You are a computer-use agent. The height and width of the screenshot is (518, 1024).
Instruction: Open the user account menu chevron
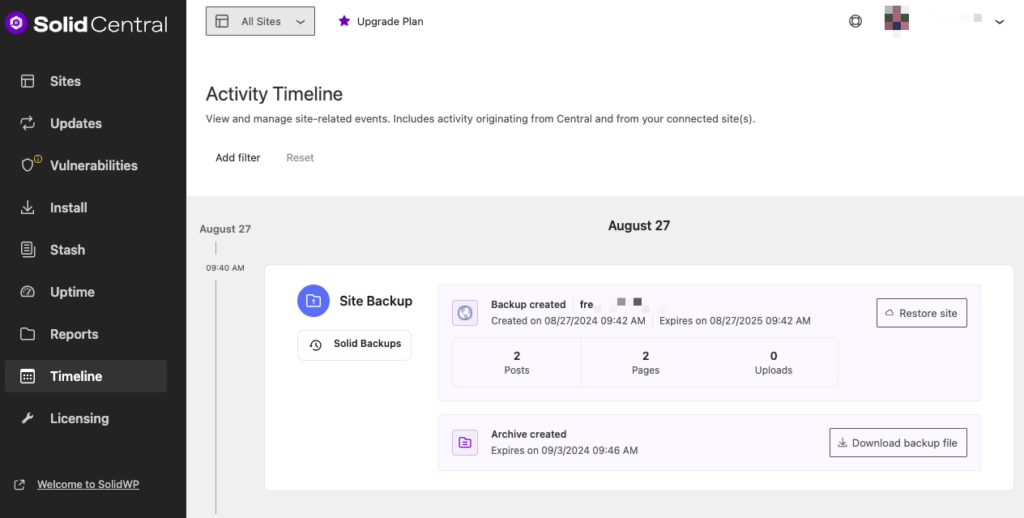[998, 22]
